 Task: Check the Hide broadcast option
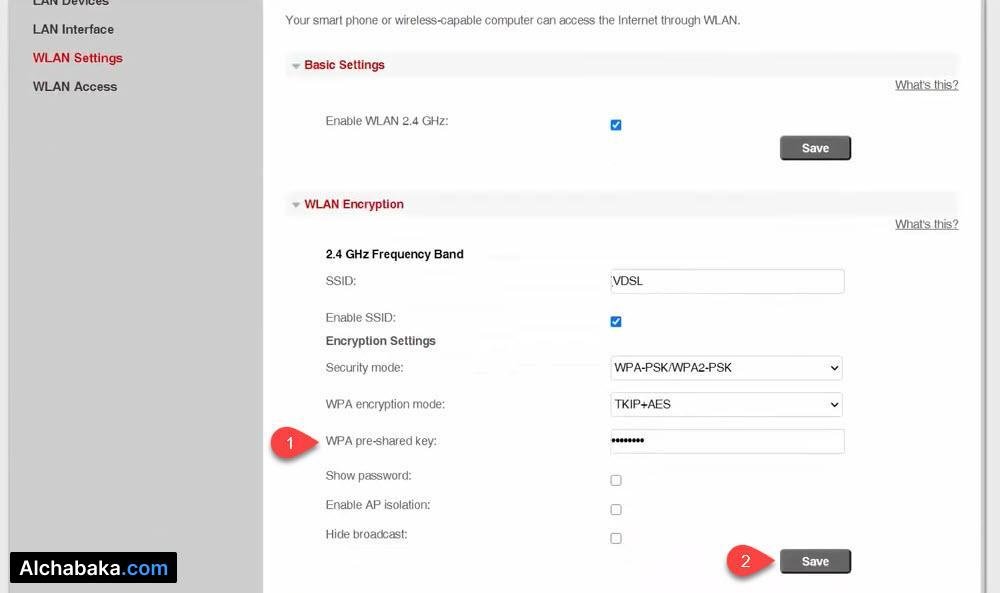coord(615,538)
